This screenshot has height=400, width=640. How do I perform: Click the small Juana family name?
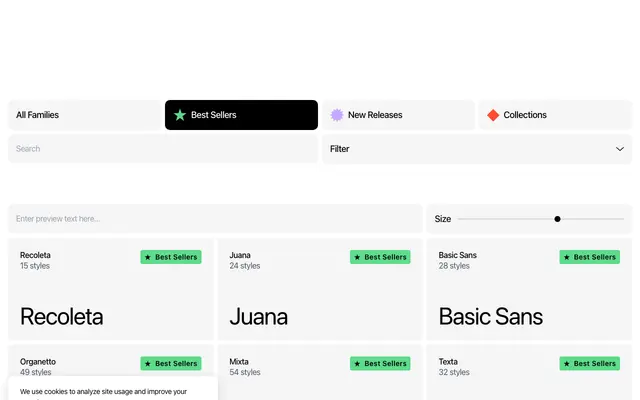point(240,255)
